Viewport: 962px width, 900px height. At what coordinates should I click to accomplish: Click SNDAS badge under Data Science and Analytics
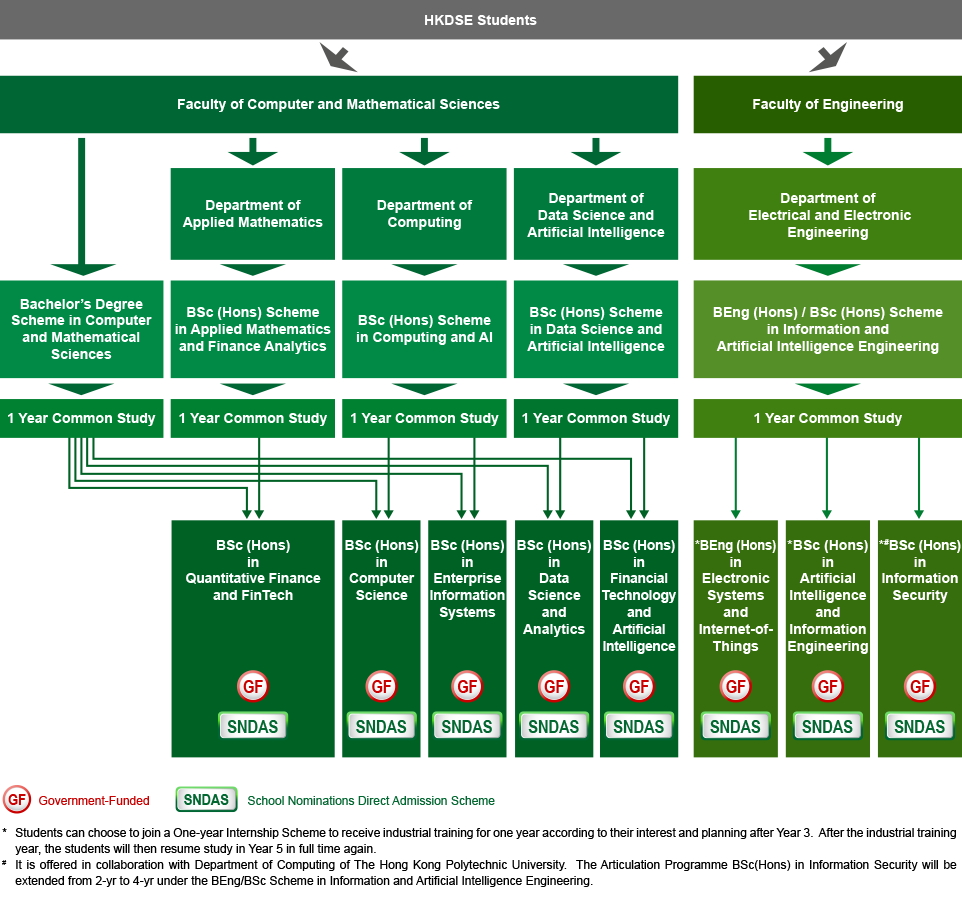pyautogui.click(x=553, y=726)
